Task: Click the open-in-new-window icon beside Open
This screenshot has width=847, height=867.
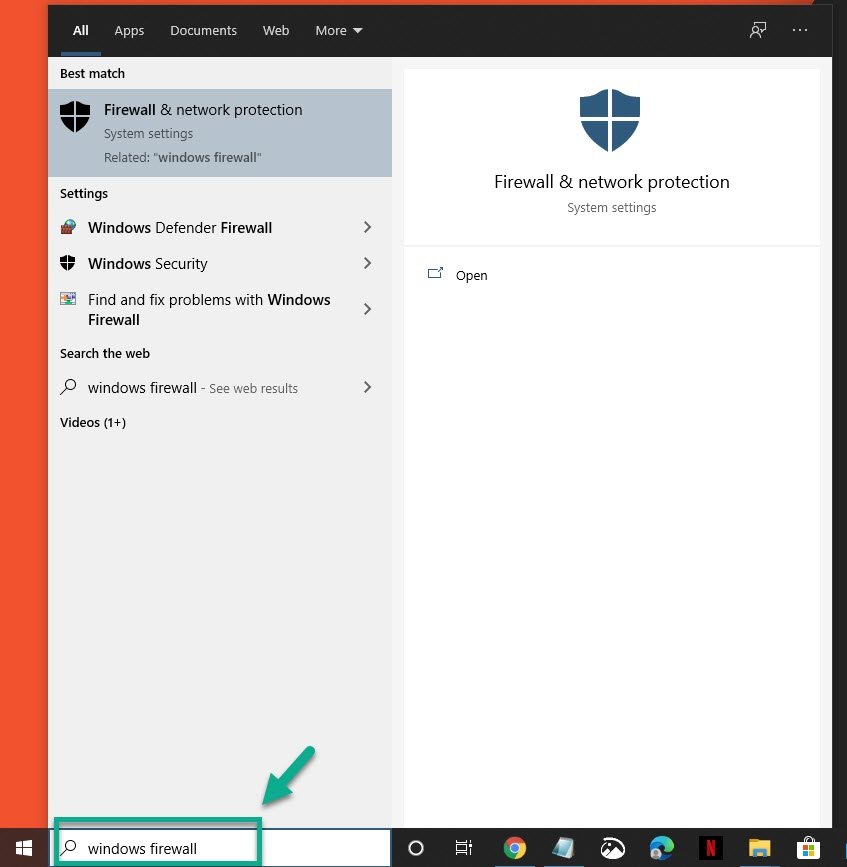Action: pos(435,273)
